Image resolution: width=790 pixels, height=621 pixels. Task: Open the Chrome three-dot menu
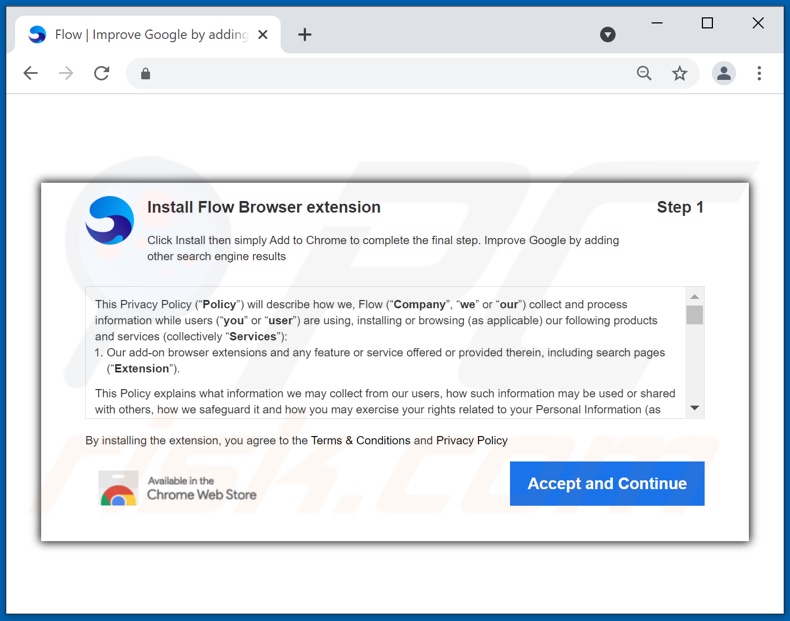(x=759, y=73)
